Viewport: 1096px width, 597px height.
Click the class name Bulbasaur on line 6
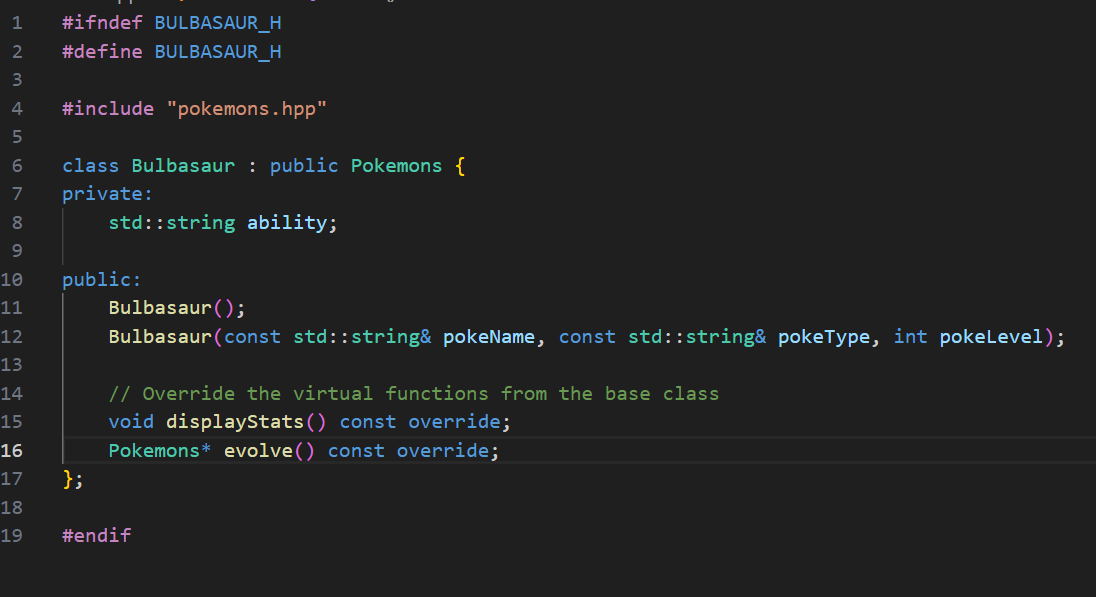(183, 165)
